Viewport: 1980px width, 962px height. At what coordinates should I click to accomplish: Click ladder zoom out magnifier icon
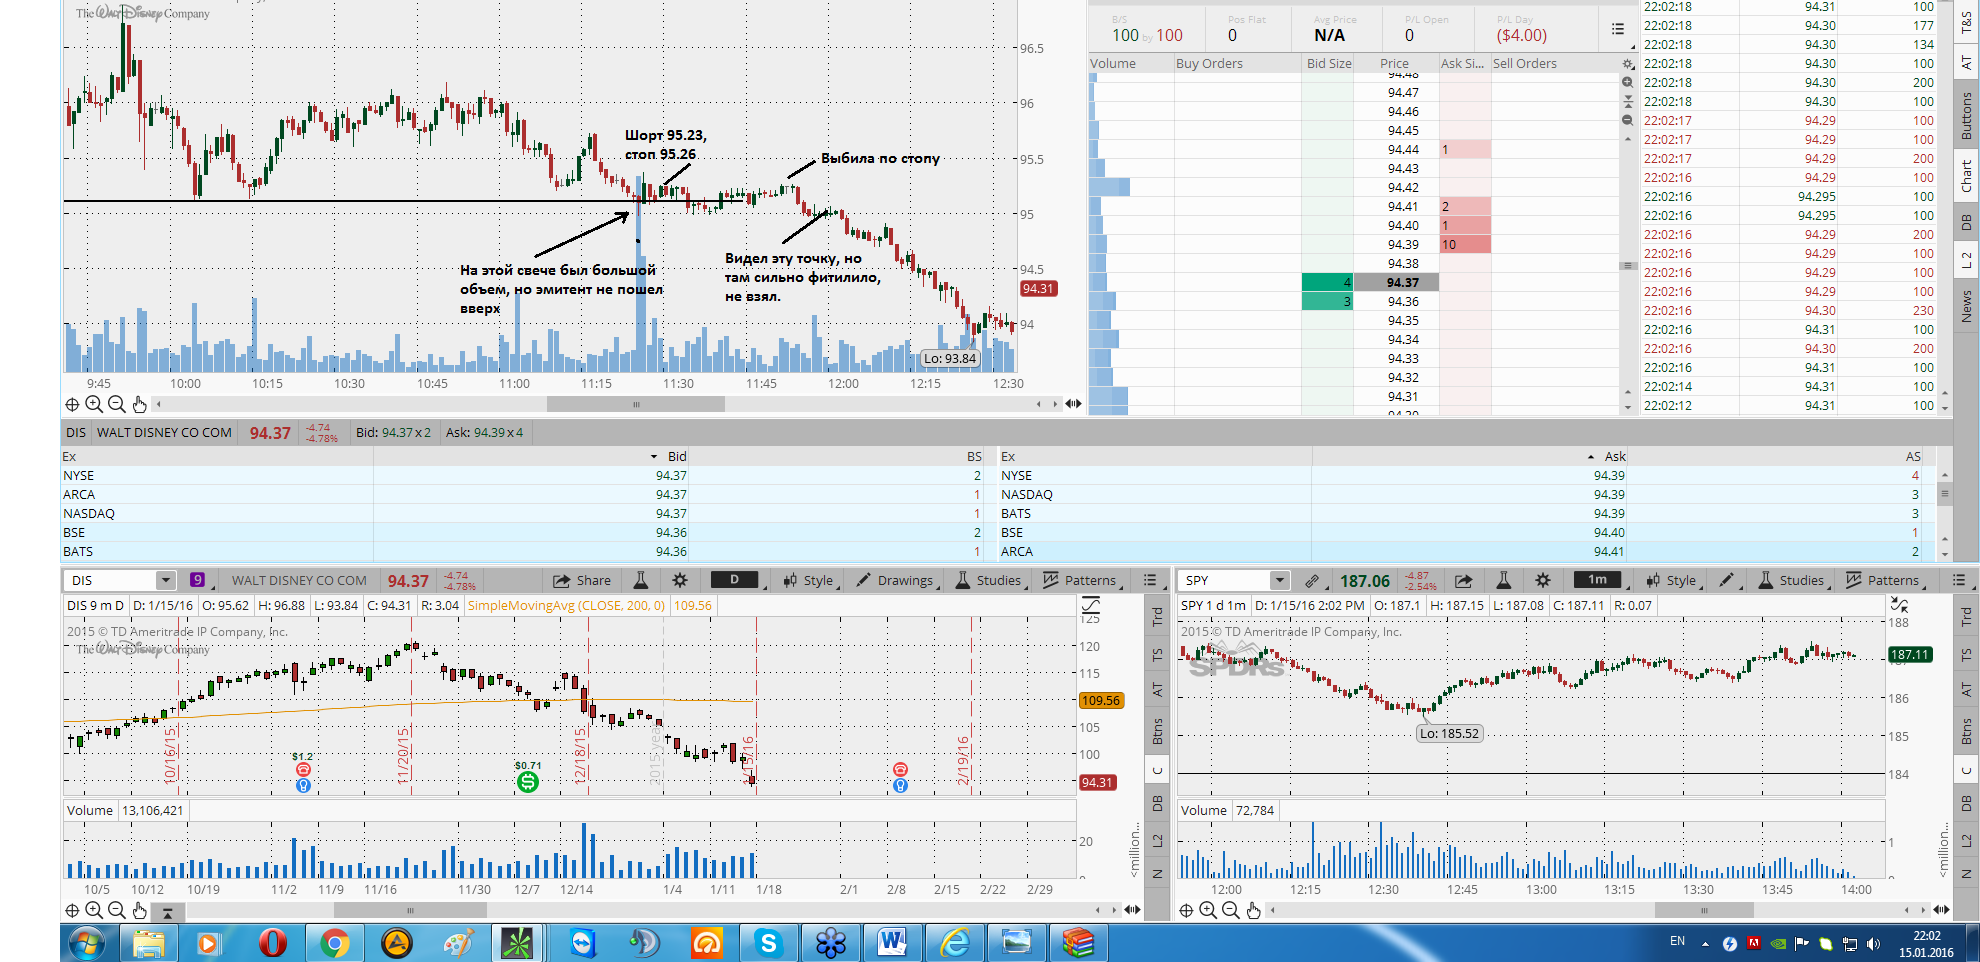[x=1627, y=120]
